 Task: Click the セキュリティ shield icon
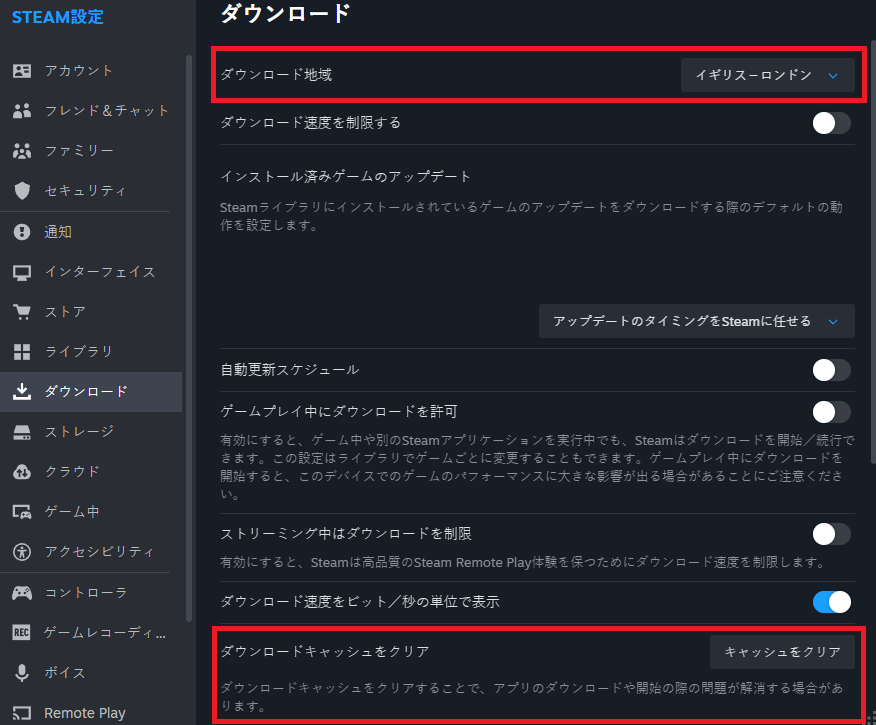pyautogui.click(x=22, y=190)
